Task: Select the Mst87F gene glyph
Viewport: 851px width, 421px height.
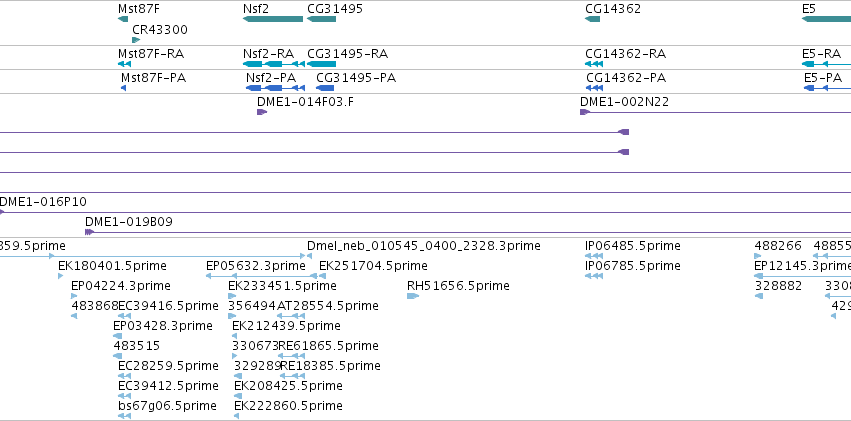Action: [123, 19]
